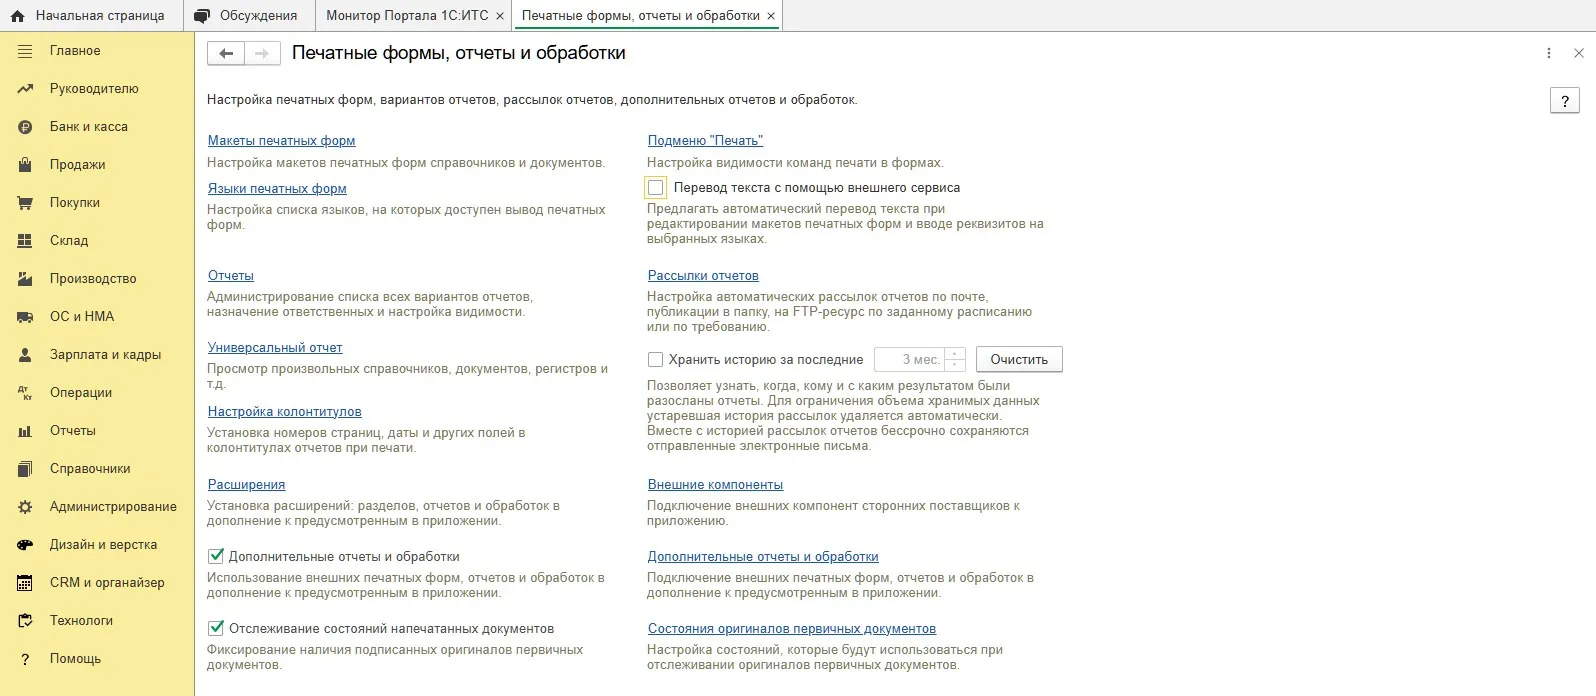1596x696 pixels.
Task: Click the CRM и органайзер calendar icon
Action: click(x=26, y=583)
